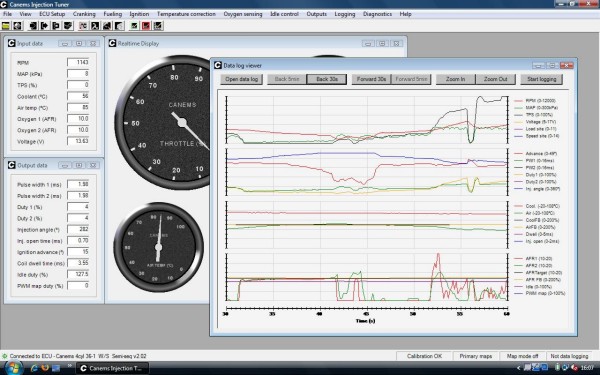Open the Fueling menu
Image resolution: width=600 pixels, height=375 pixels.
(x=112, y=14)
